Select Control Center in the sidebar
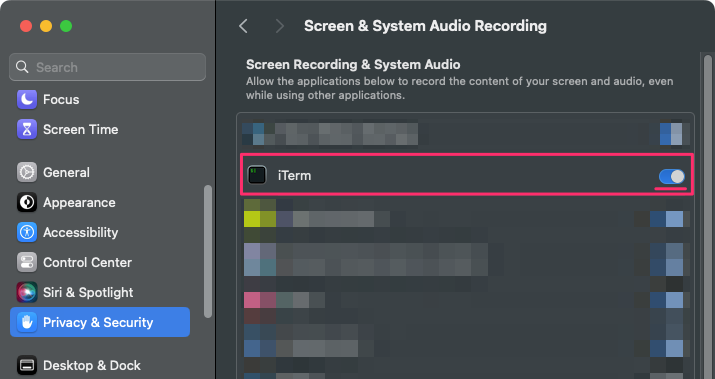This screenshot has height=379, width=715. (x=88, y=262)
